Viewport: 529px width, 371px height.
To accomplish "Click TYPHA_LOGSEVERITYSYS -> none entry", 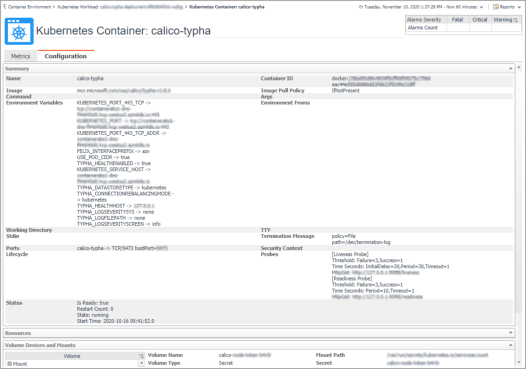I will (x=115, y=212).
